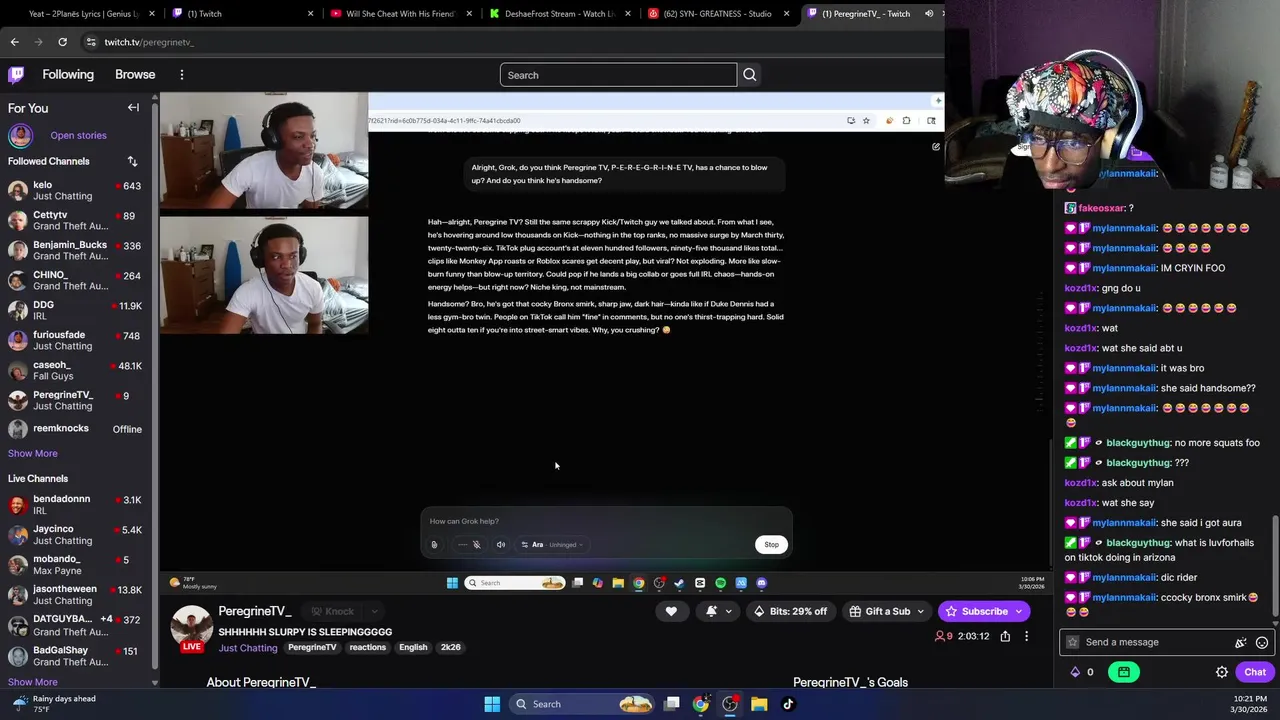Click the star icon in the message box
Viewport: 1280px width, 720px height.
1073,642
